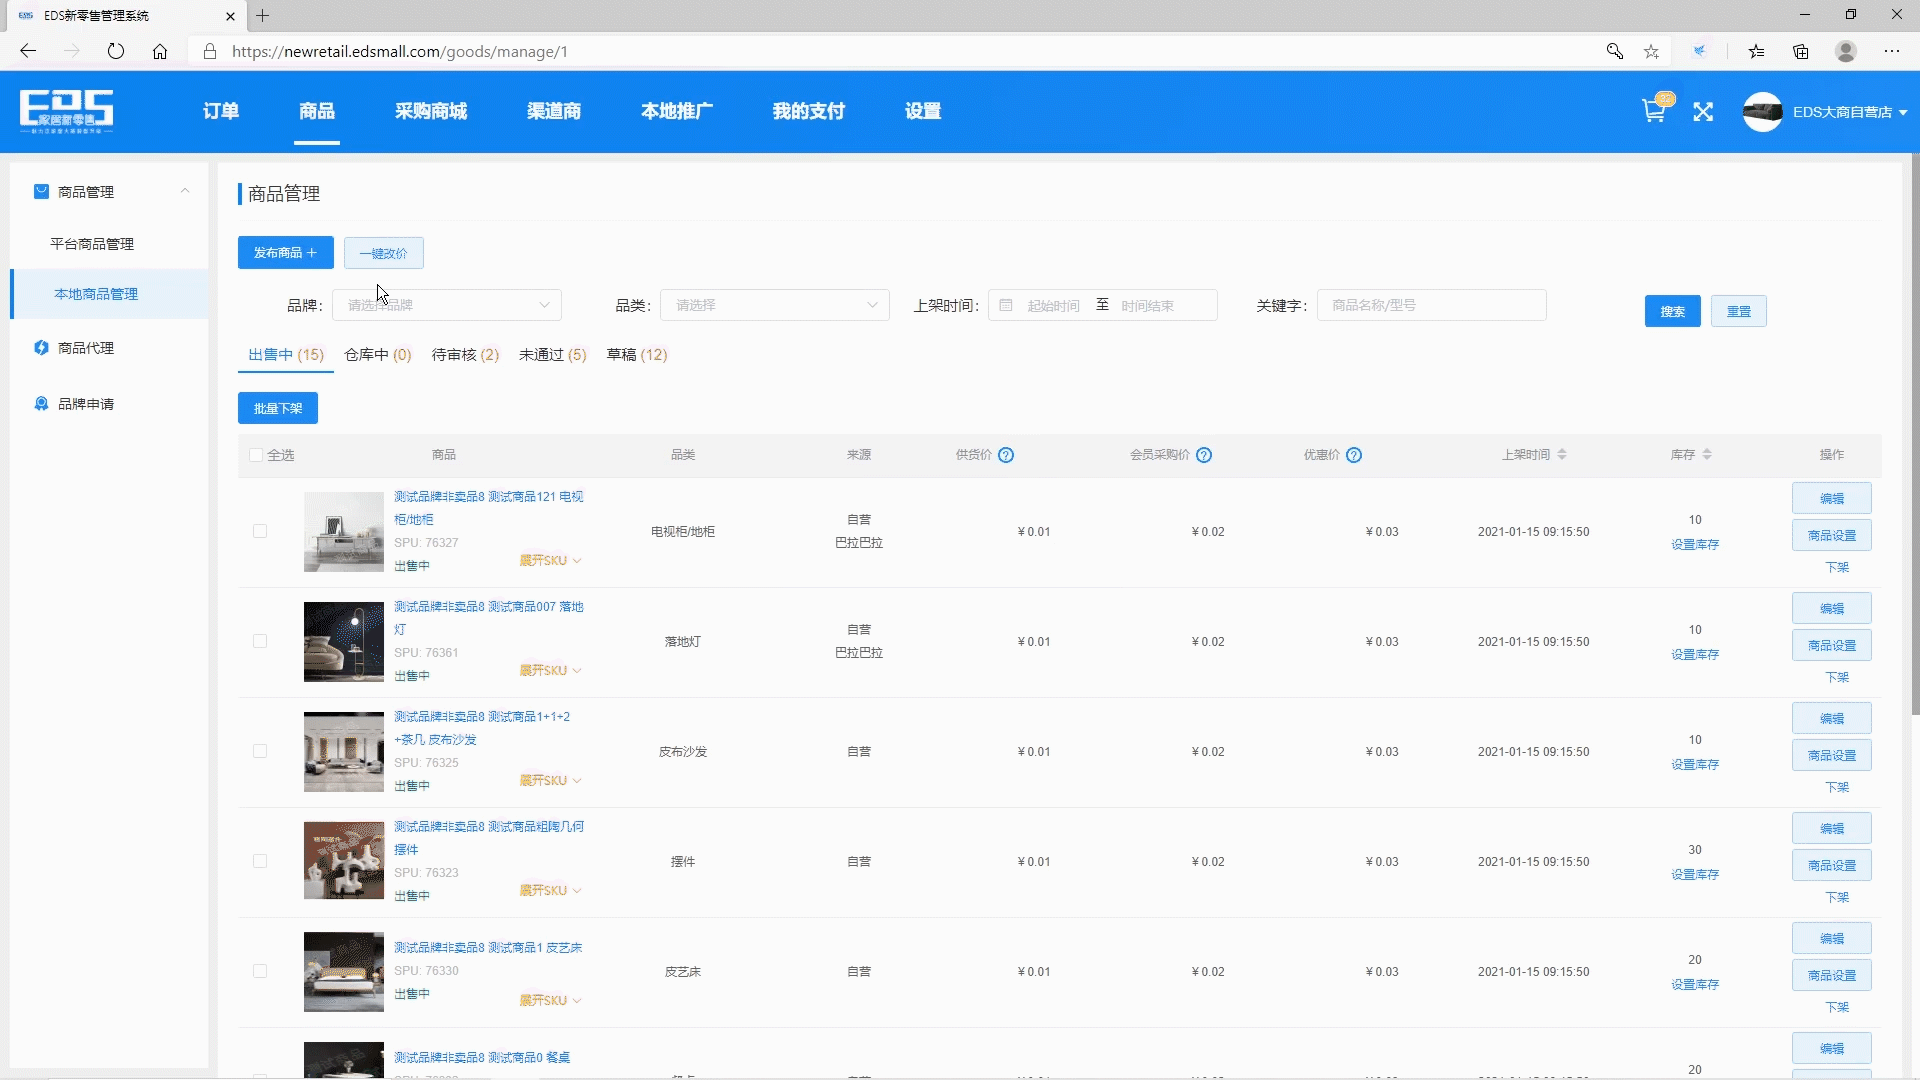1920x1080 pixels.
Task: Click the 发布商品 + button
Action: (x=286, y=253)
